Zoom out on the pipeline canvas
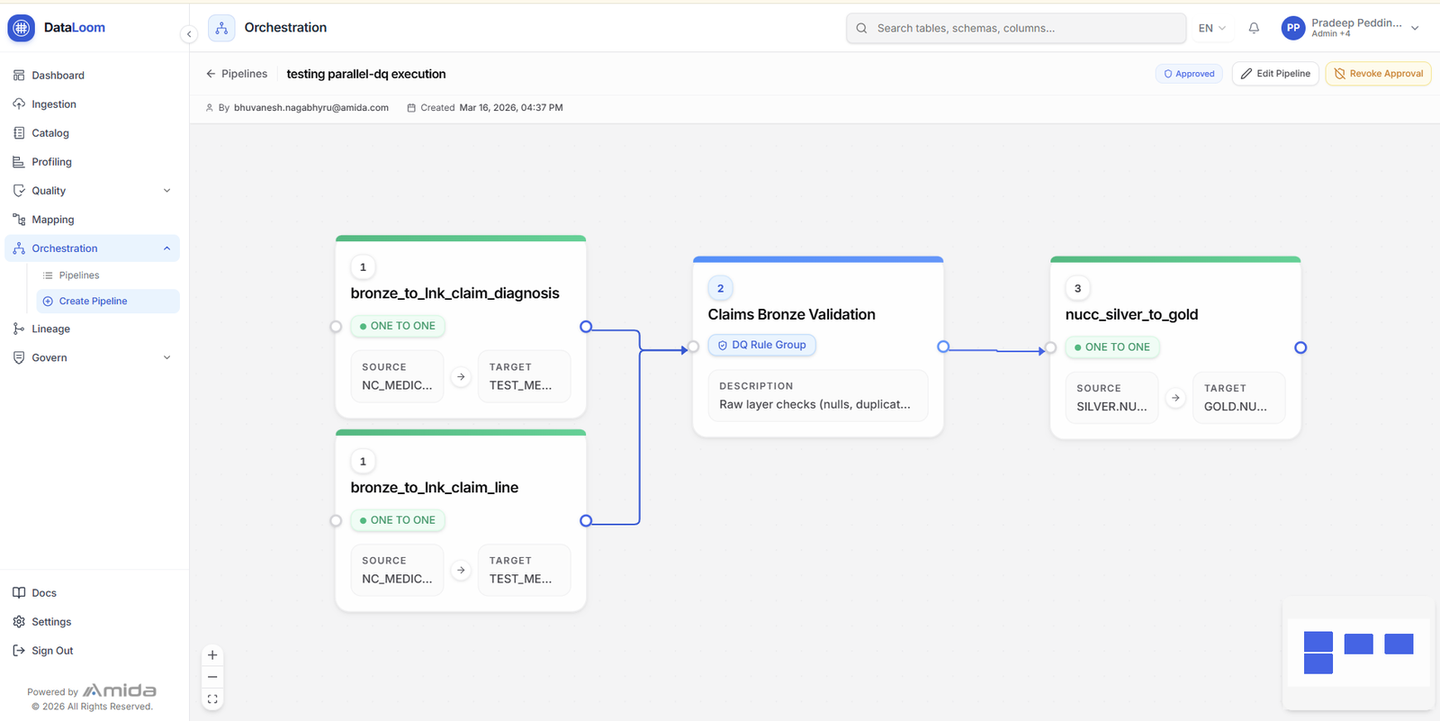The image size is (1440, 721). [212, 677]
